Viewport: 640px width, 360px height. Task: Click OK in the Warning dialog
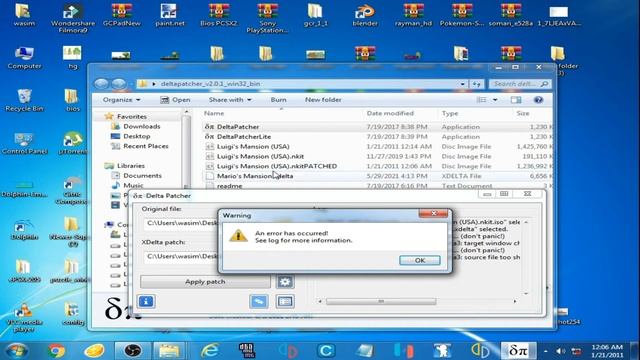pos(420,260)
